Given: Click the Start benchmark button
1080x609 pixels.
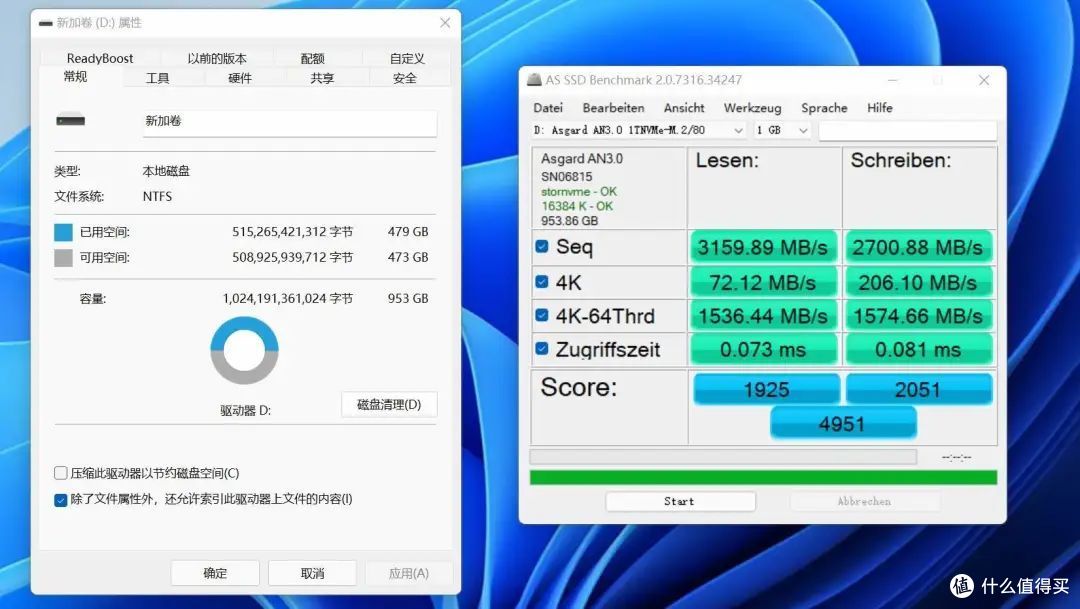Looking at the screenshot, I should point(680,502).
